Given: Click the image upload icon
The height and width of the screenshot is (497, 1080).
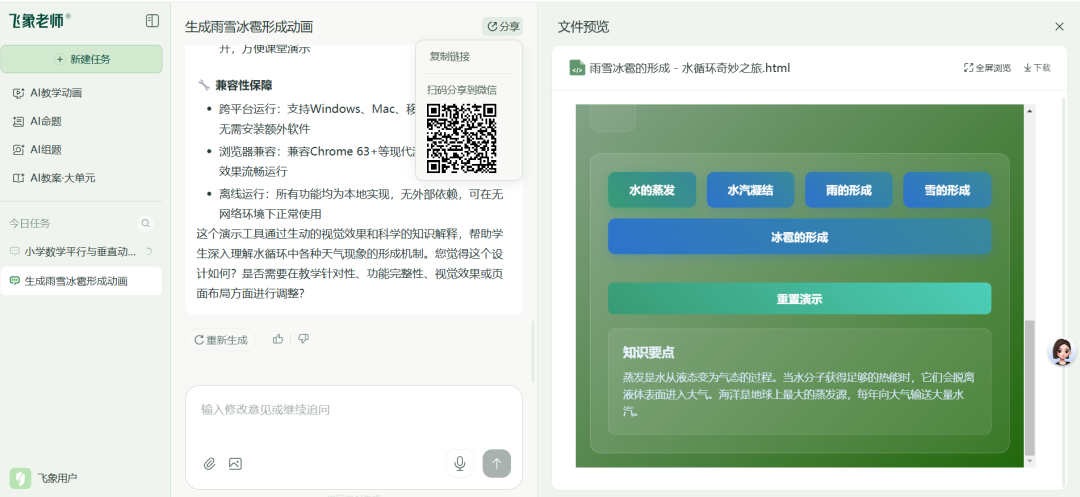Looking at the screenshot, I should (235, 464).
